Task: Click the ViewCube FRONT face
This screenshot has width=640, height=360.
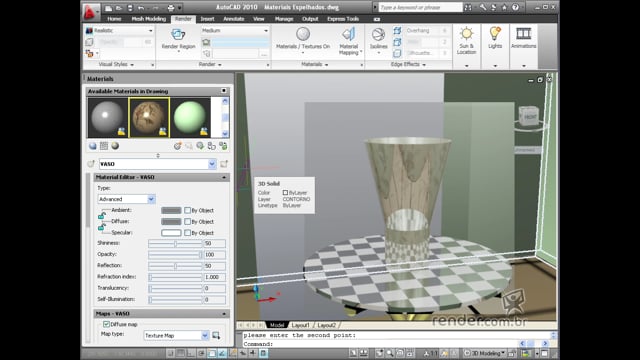Action: (x=530, y=117)
